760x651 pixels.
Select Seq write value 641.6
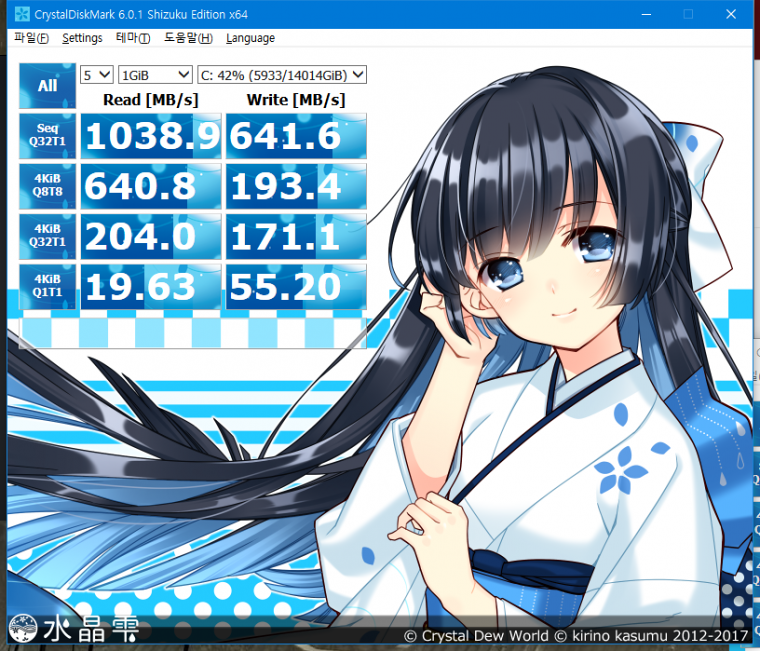296,136
